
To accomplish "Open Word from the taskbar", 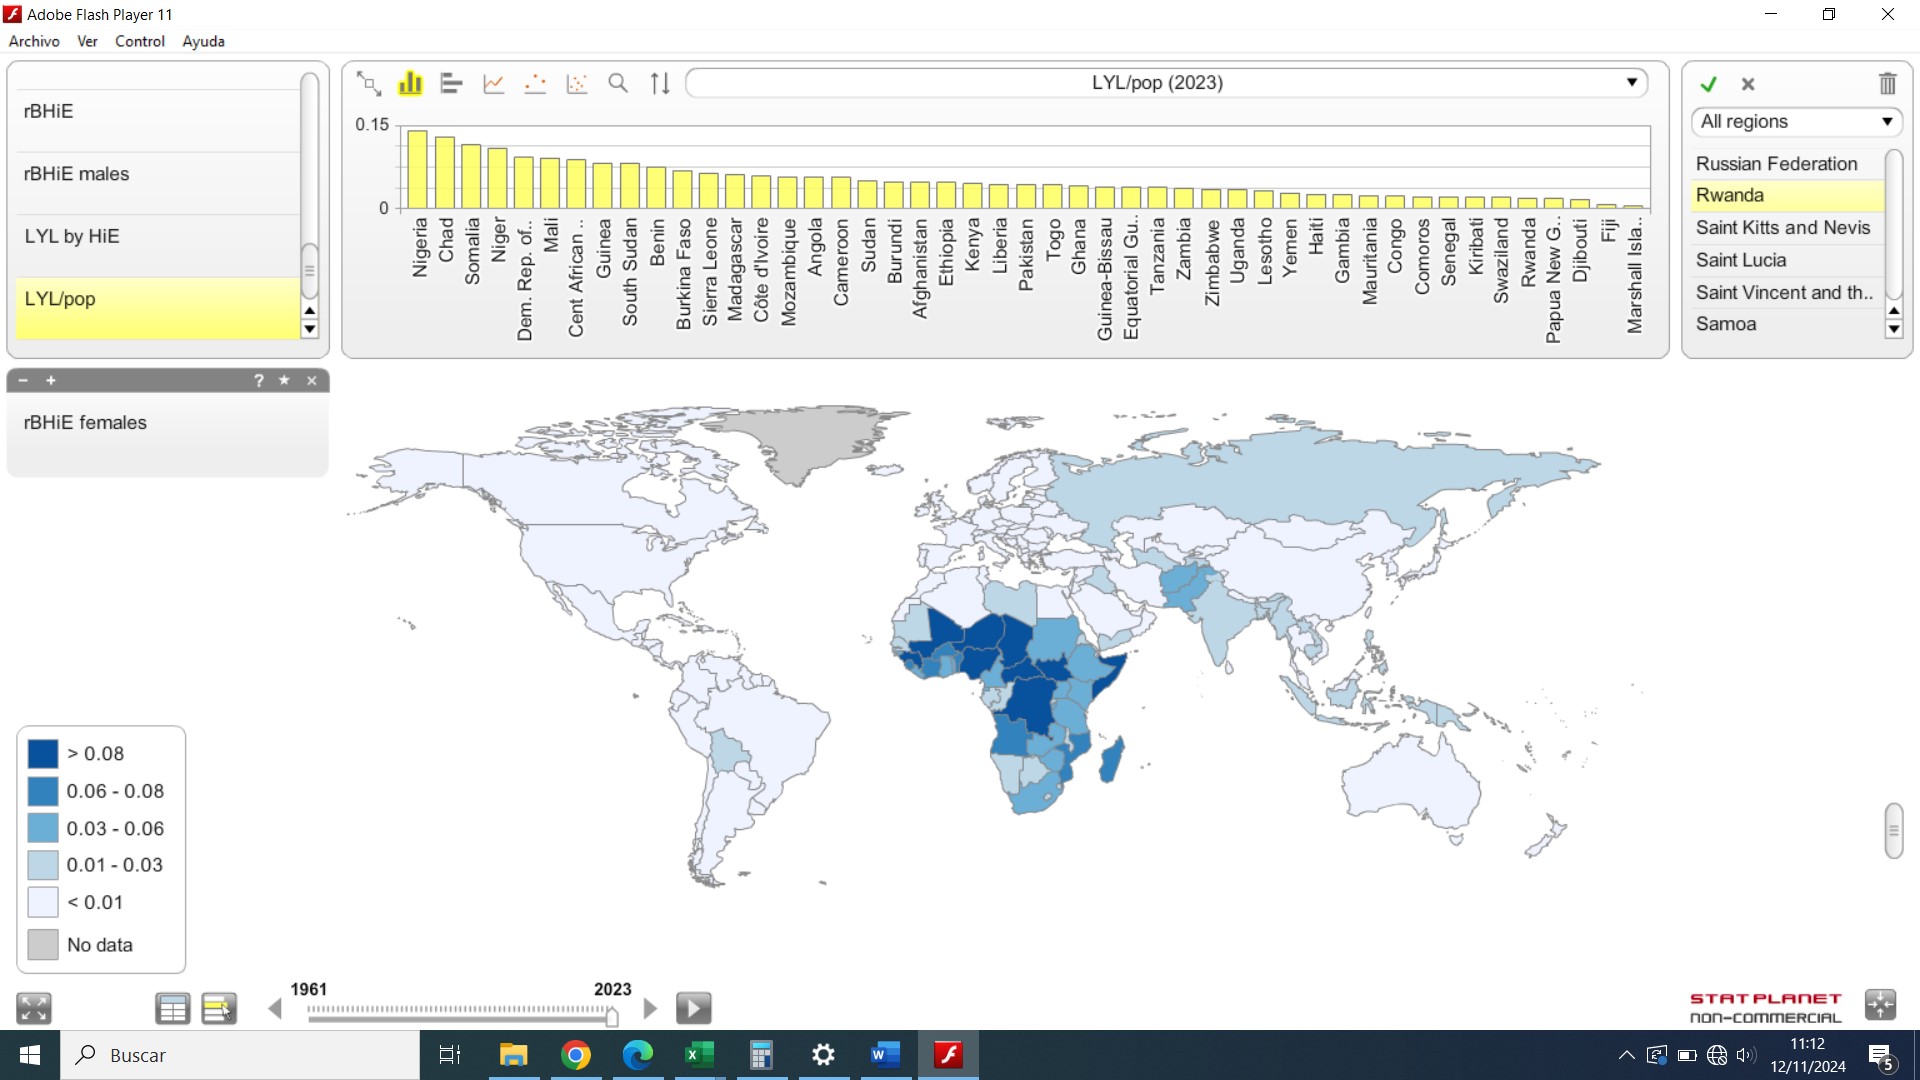I will 886,1055.
